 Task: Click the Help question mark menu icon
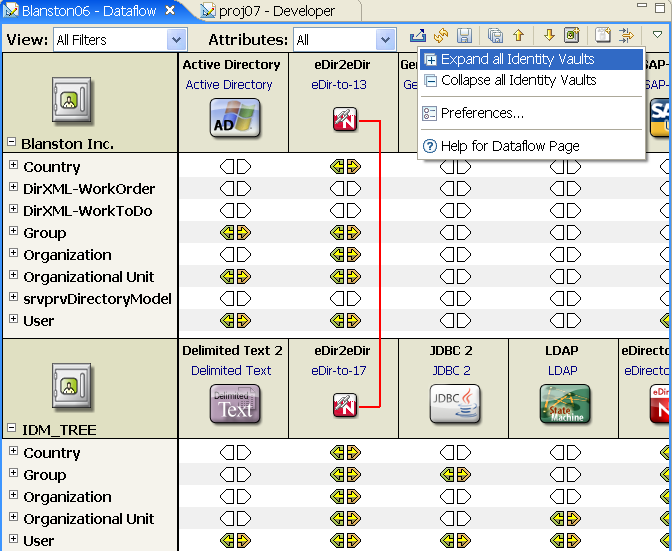click(429, 146)
